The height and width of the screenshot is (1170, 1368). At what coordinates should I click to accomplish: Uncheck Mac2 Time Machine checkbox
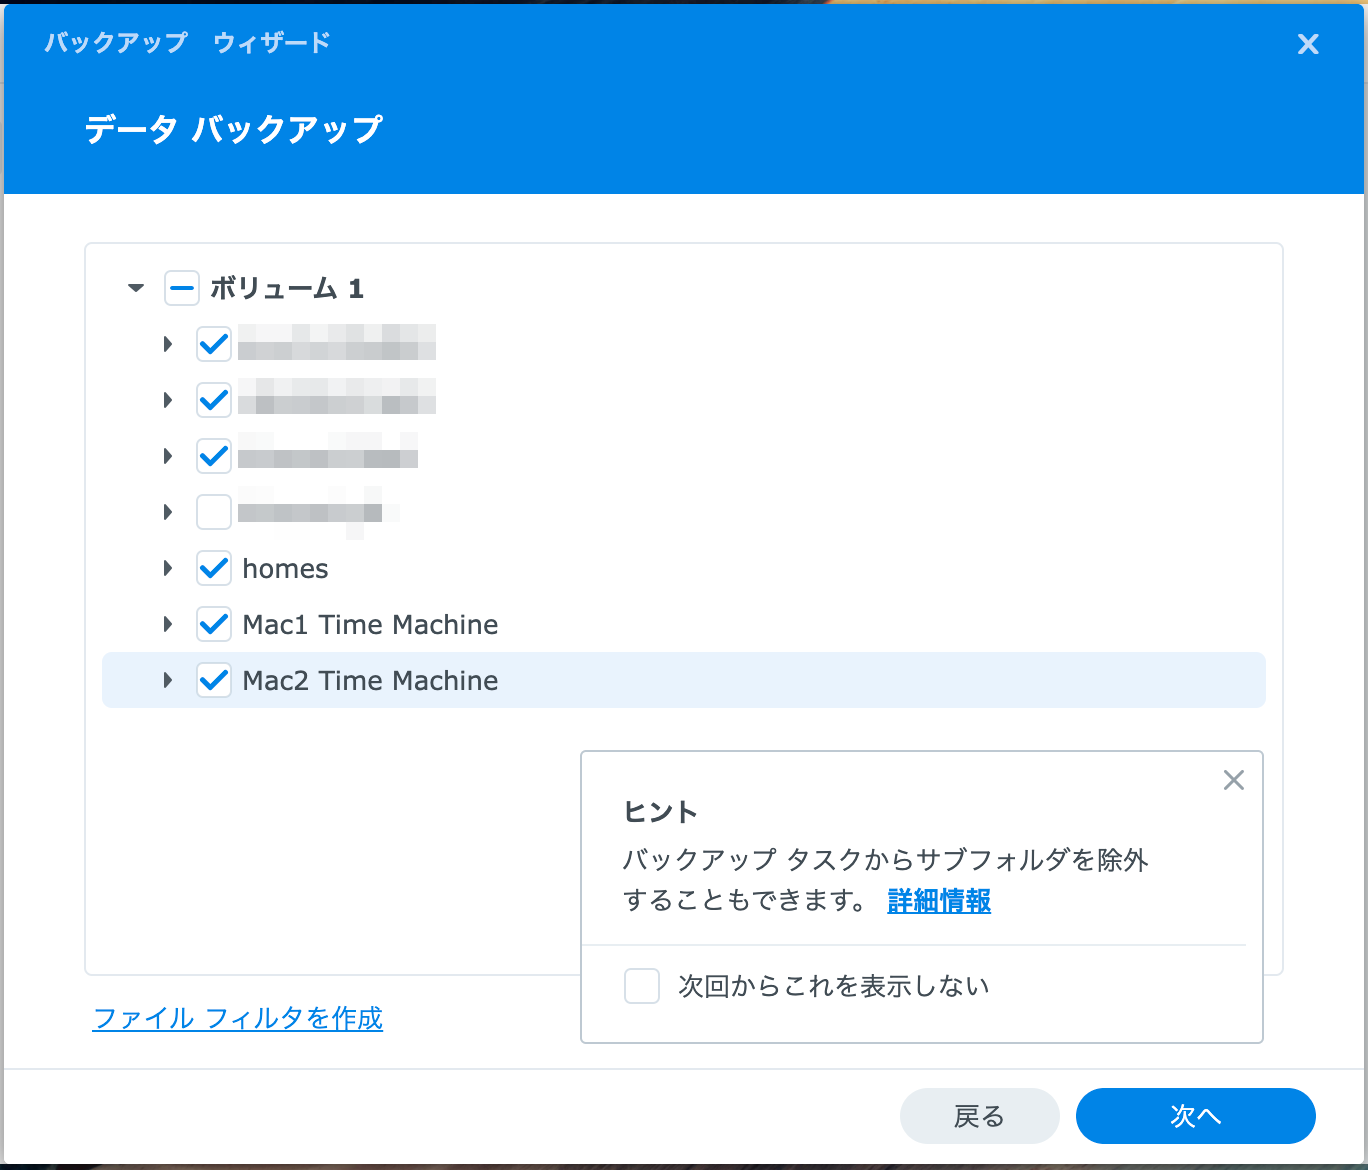click(x=214, y=680)
